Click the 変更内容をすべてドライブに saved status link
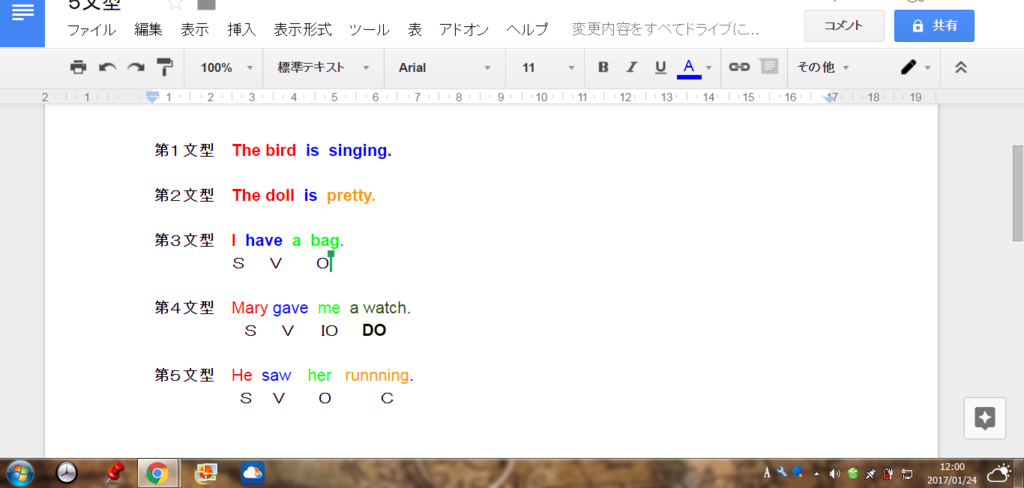The image size is (1024, 488). (665, 29)
